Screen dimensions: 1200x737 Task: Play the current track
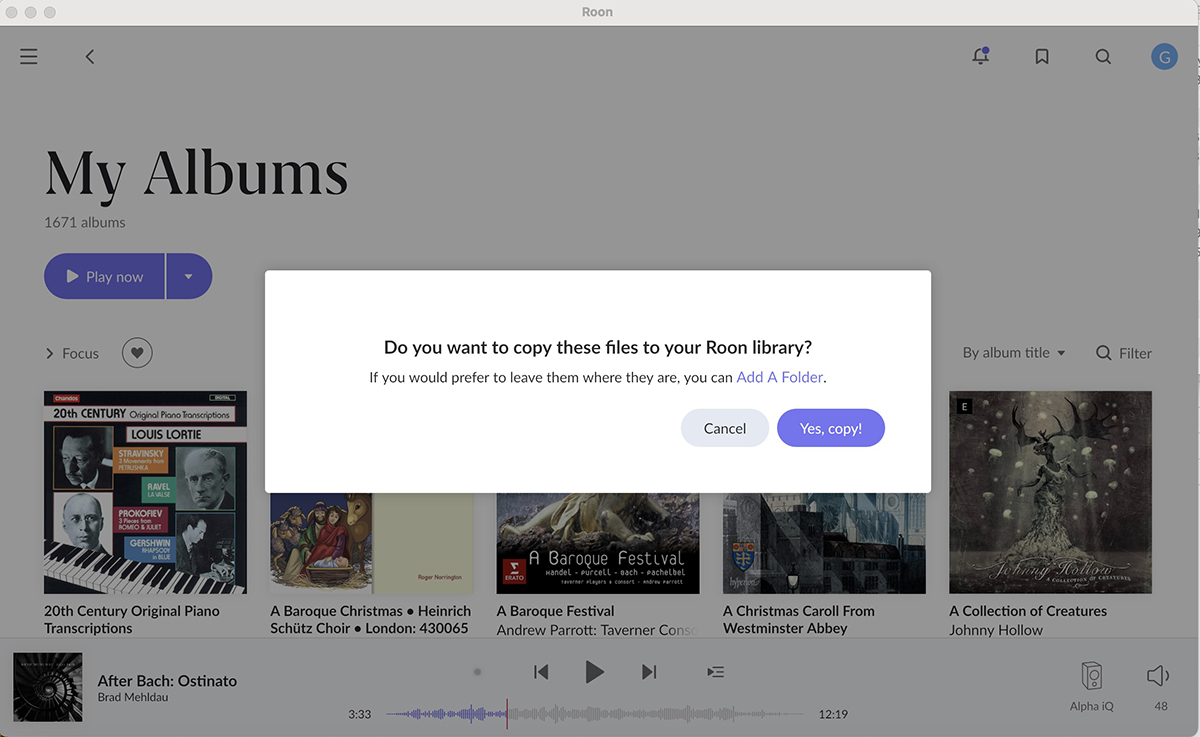(595, 672)
